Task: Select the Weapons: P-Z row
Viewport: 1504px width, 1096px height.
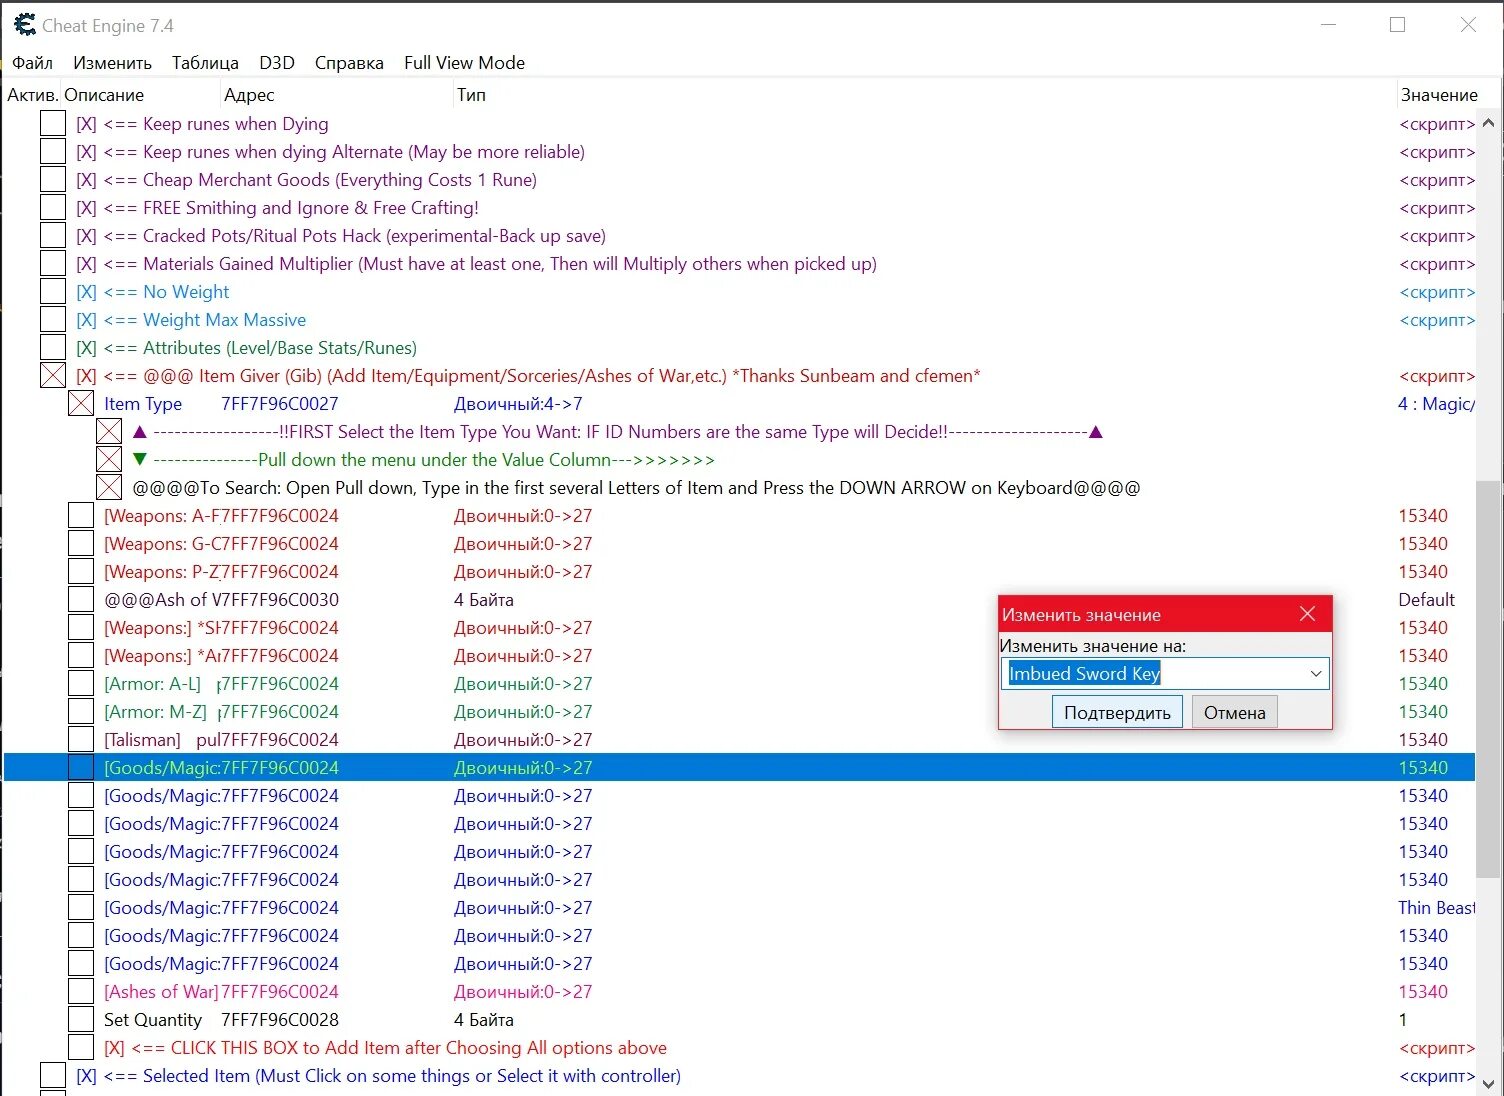Action: 740,572
